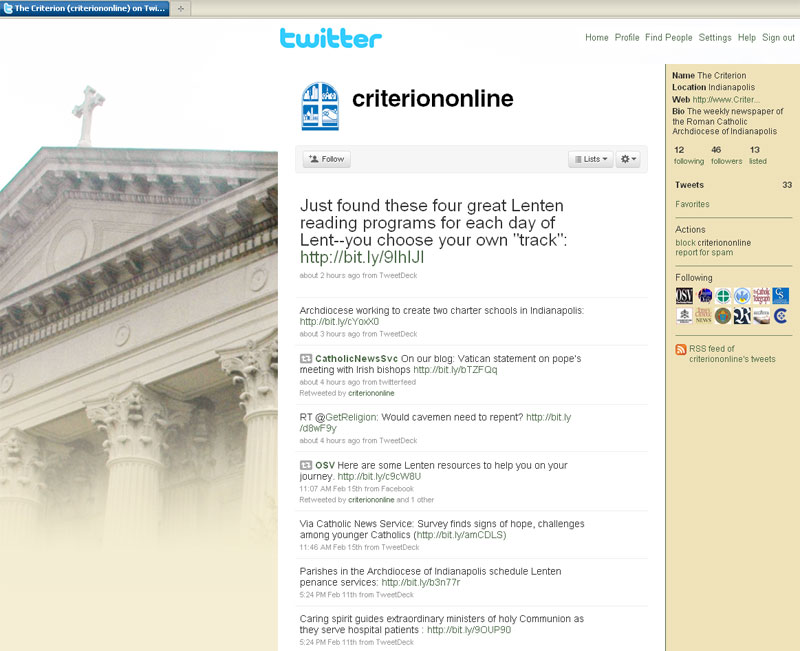The image size is (800, 651).
Task: Open the blue C-shaped logo avatar in Following
Action: [x=781, y=316]
